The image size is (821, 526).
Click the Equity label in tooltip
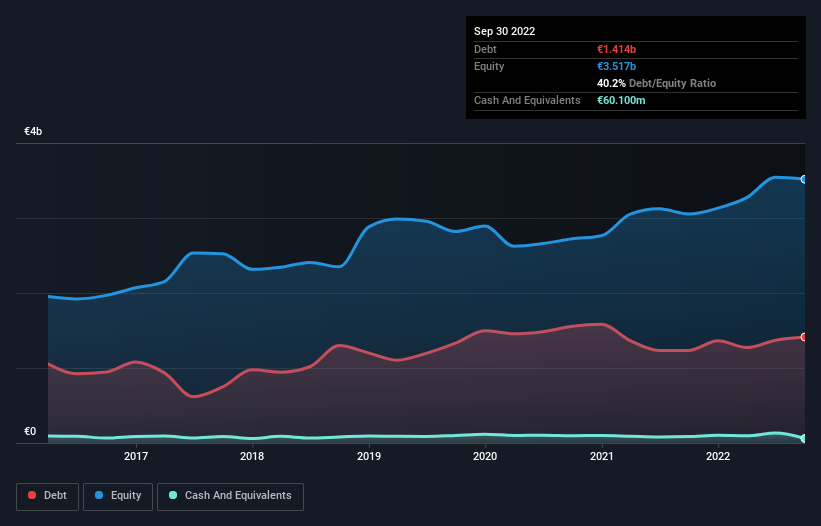489,66
